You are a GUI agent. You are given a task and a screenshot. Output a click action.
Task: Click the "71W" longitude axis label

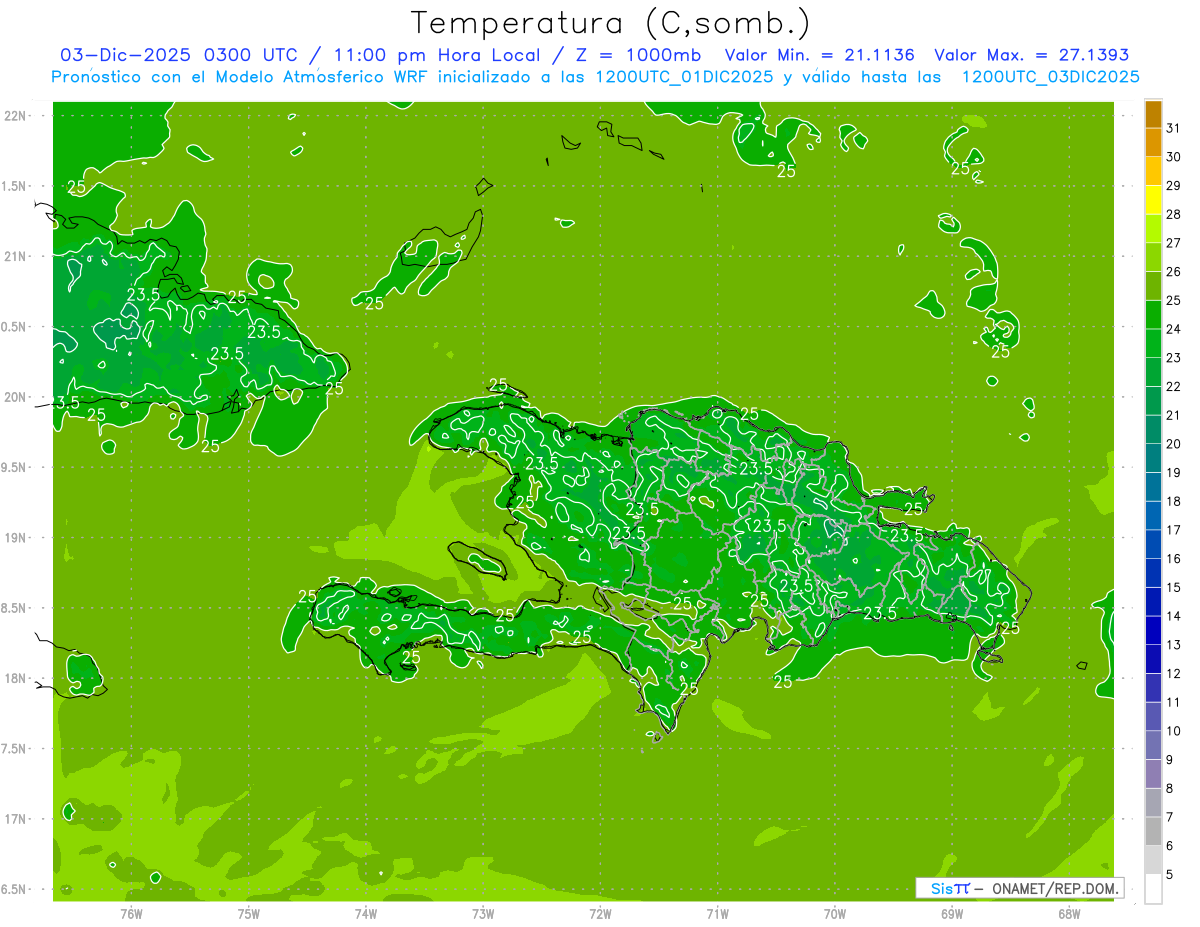coord(717,913)
